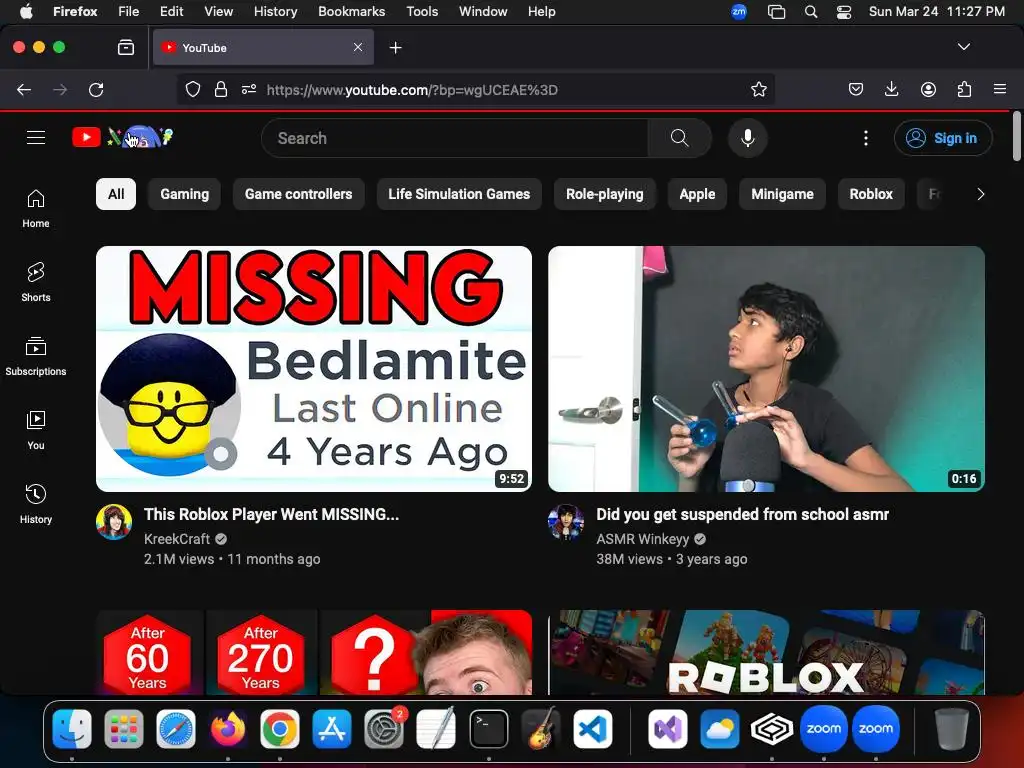Image resolution: width=1024 pixels, height=768 pixels.
Task: Click the page vertical scrollbar
Action: pyautogui.click(x=1017, y=136)
